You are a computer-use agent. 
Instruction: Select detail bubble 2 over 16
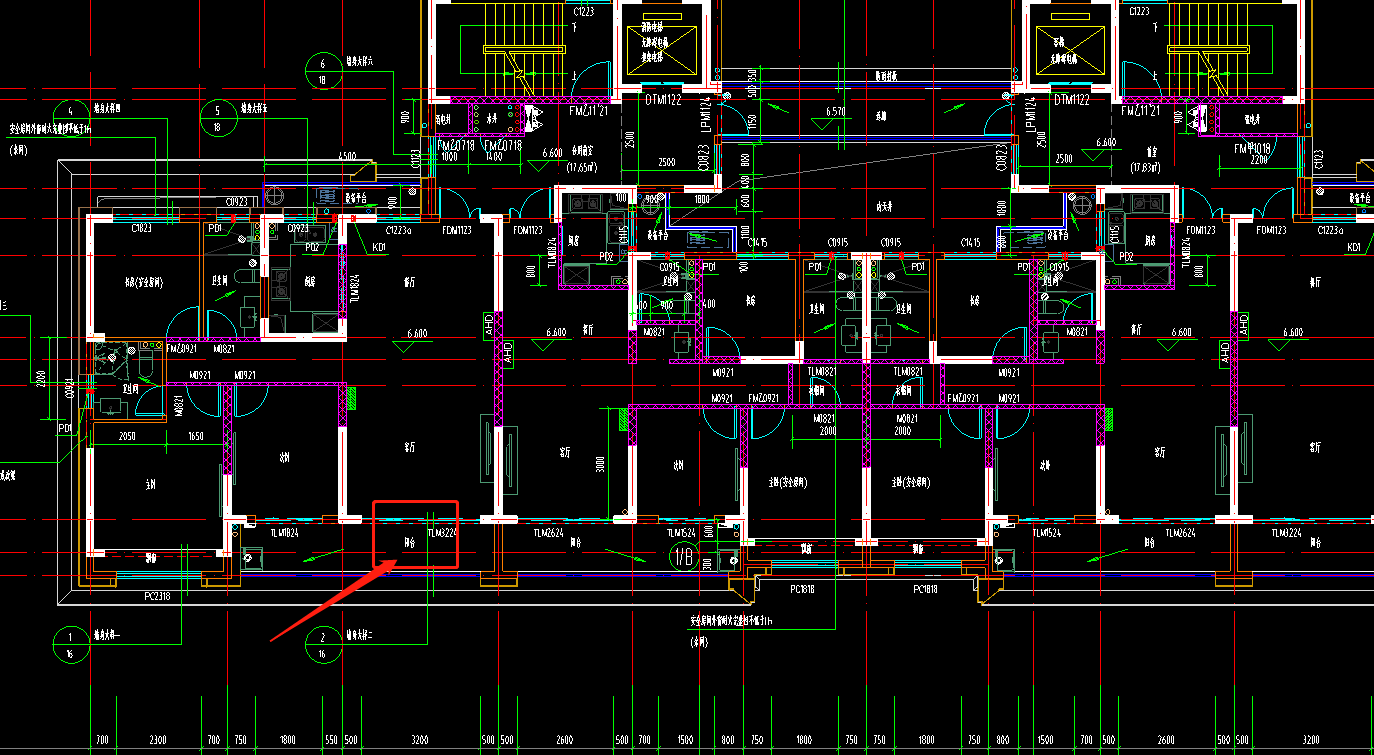pyautogui.click(x=322, y=645)
